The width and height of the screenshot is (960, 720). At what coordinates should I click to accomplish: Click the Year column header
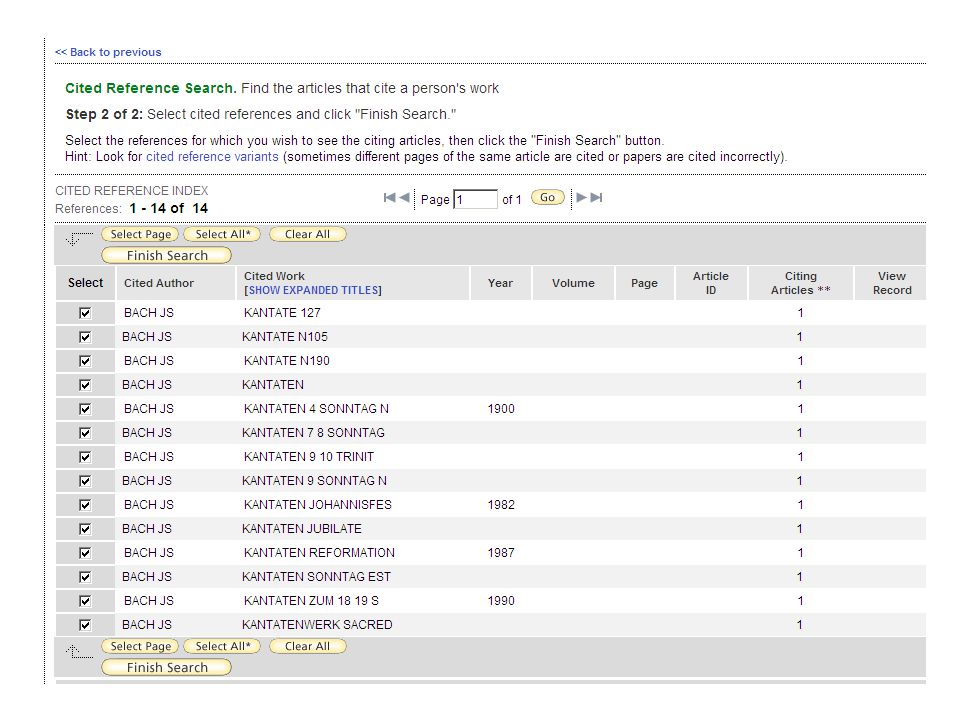(500, 283)
